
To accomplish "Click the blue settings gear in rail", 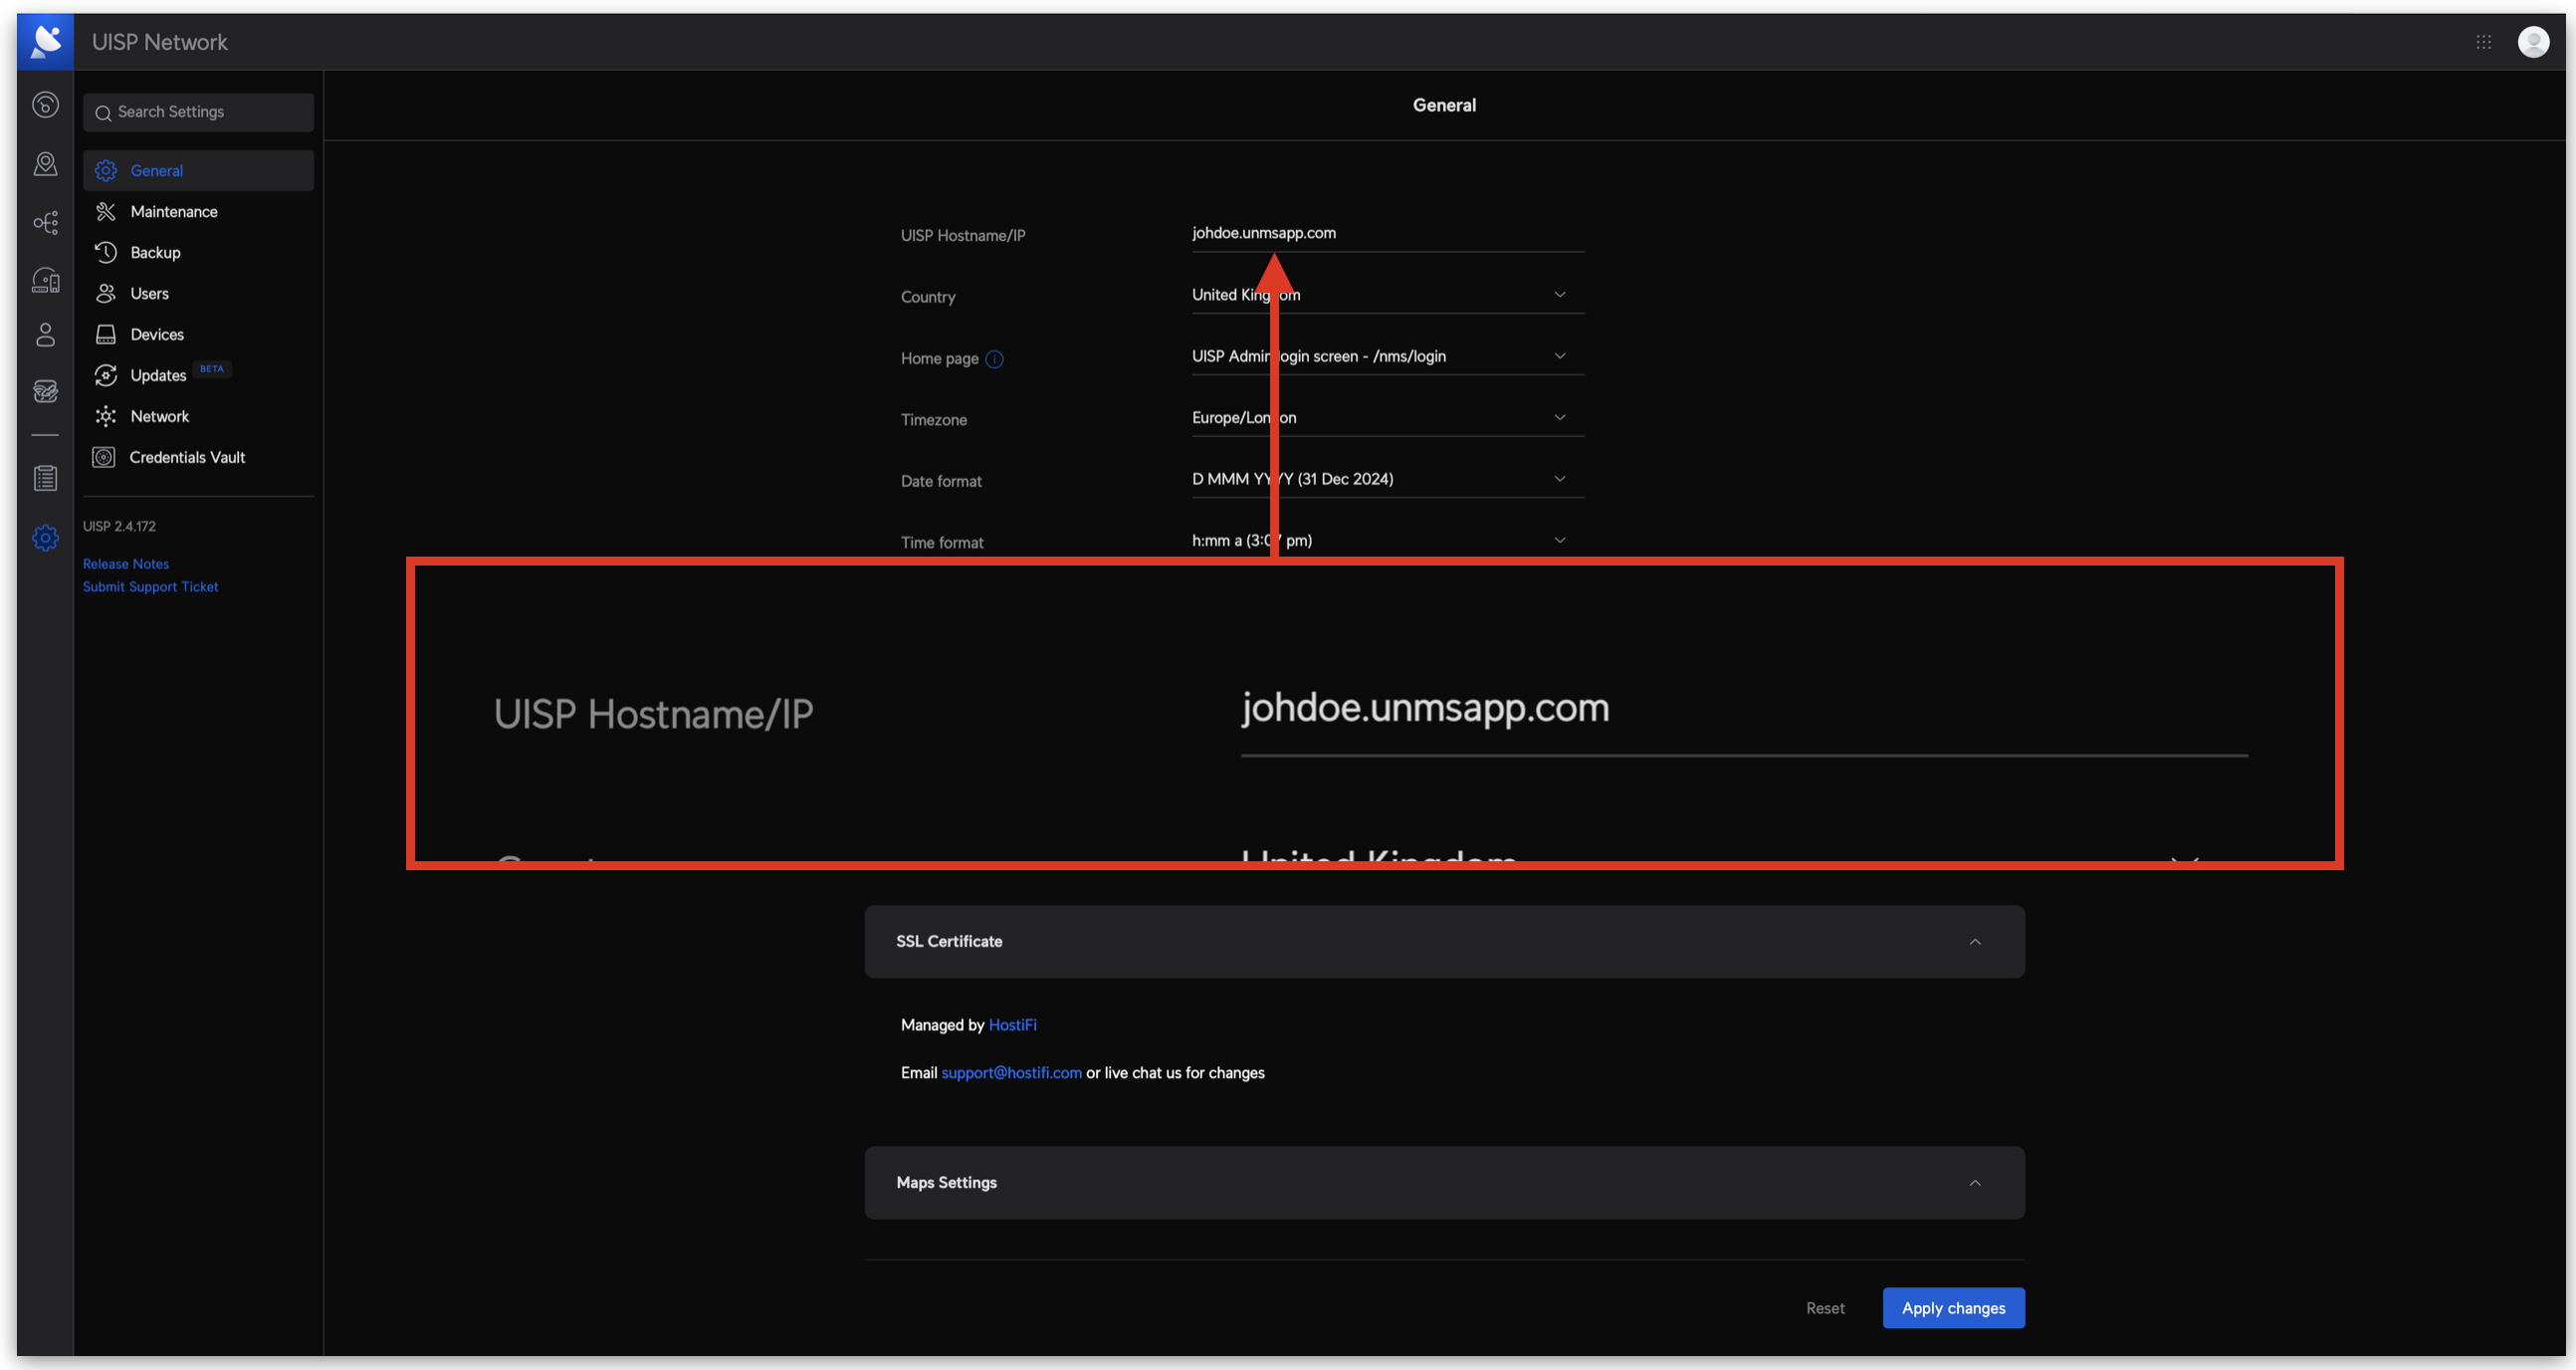I will (x=45, y=538).
